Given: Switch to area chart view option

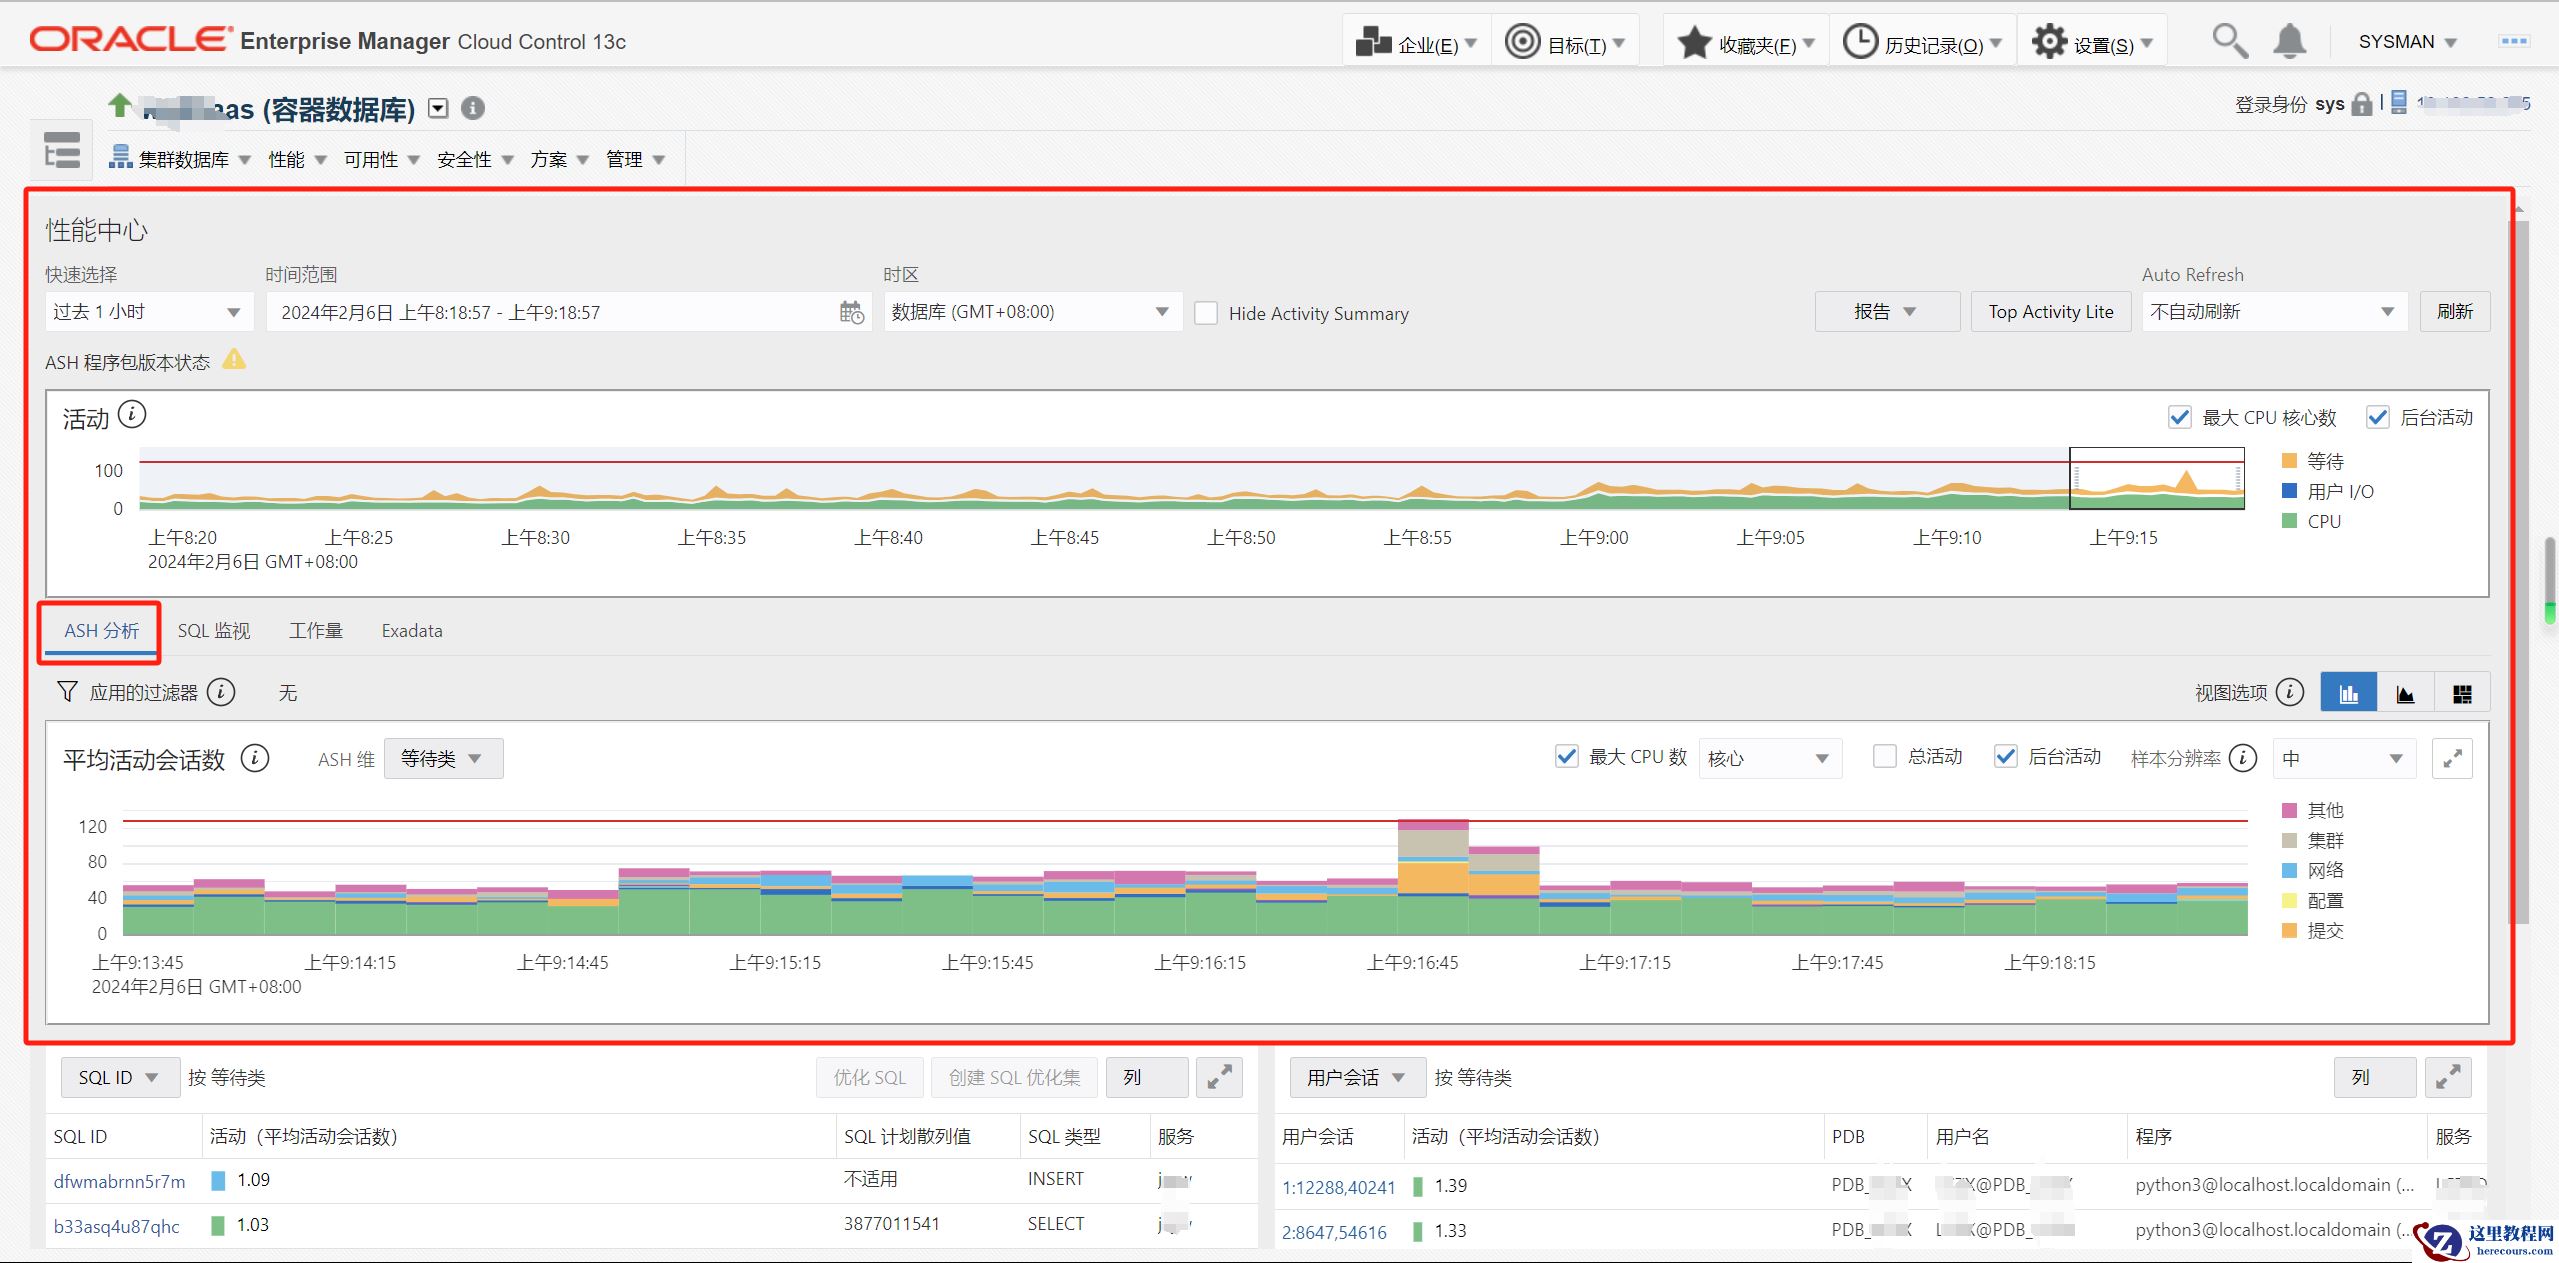Looking at the screenshot, I should pos(2405,694).
